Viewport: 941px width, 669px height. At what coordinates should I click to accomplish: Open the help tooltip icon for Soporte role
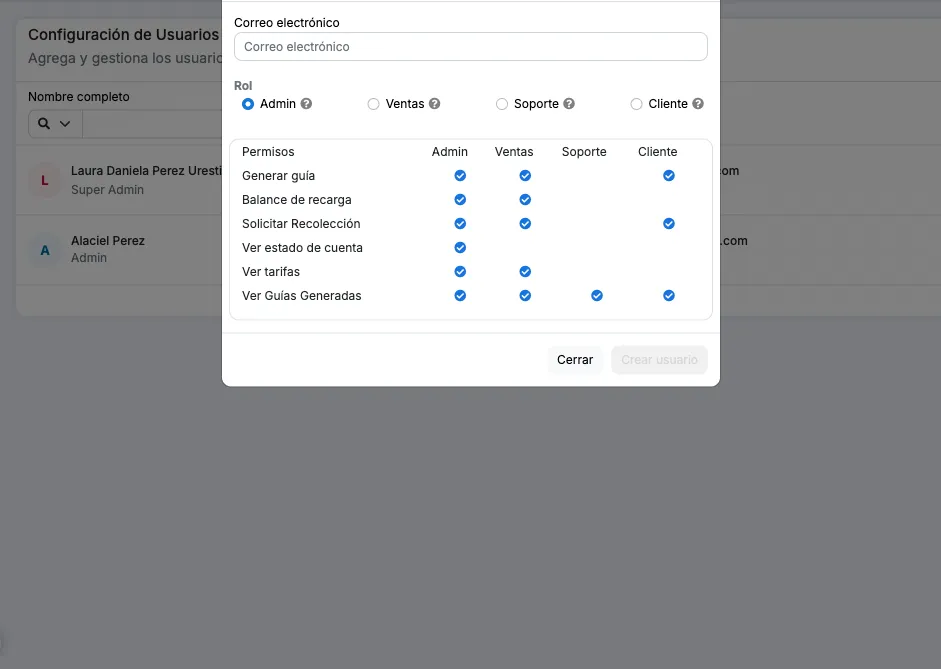coord(569,104)
